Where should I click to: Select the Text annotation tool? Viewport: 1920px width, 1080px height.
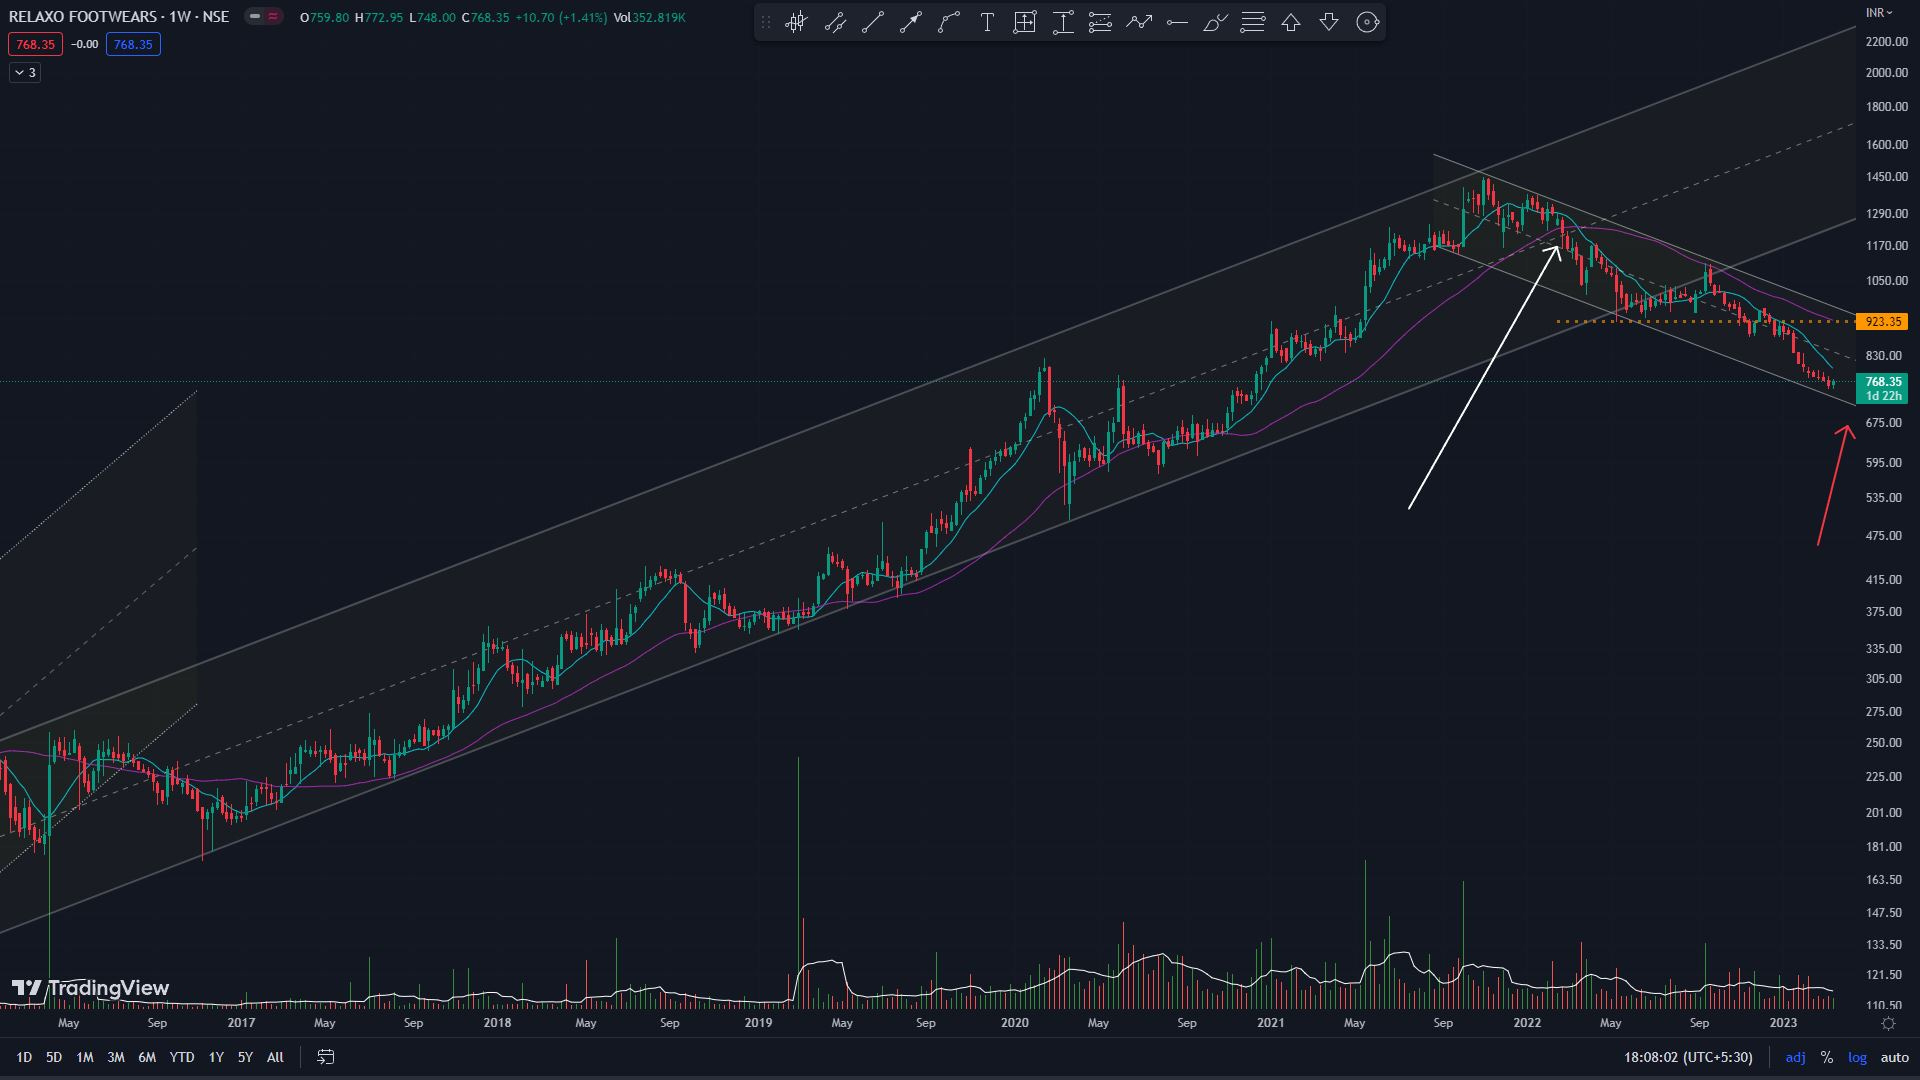(987, 22)
